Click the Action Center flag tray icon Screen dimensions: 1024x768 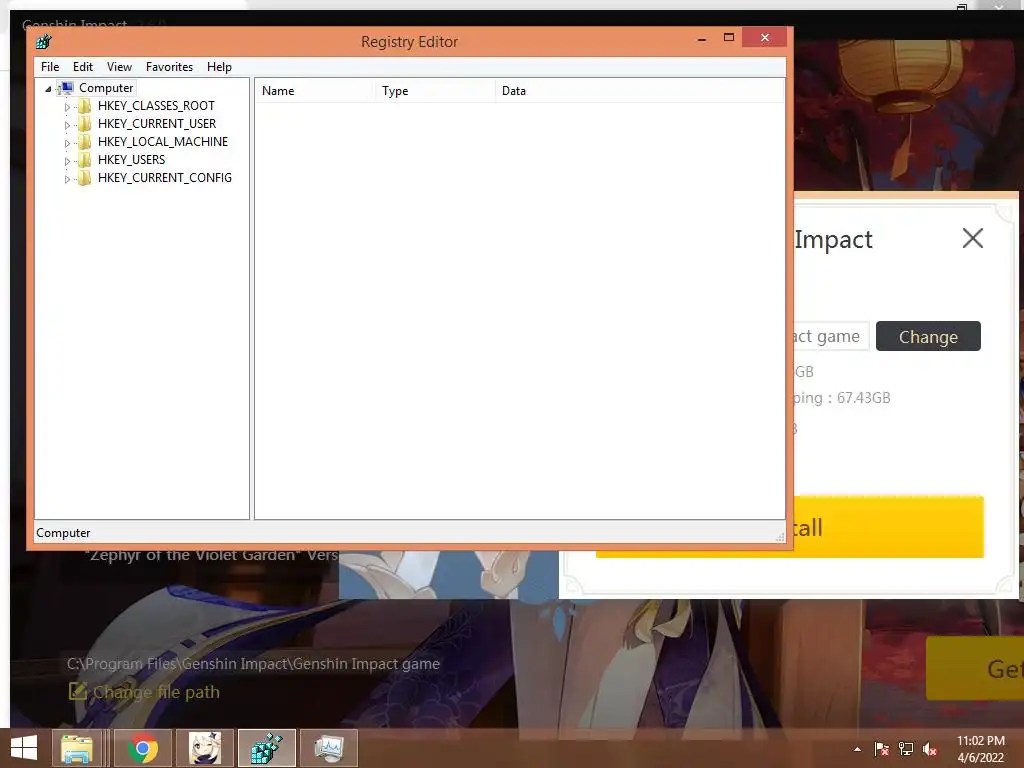pyautogui.click(x=881, y=749)
